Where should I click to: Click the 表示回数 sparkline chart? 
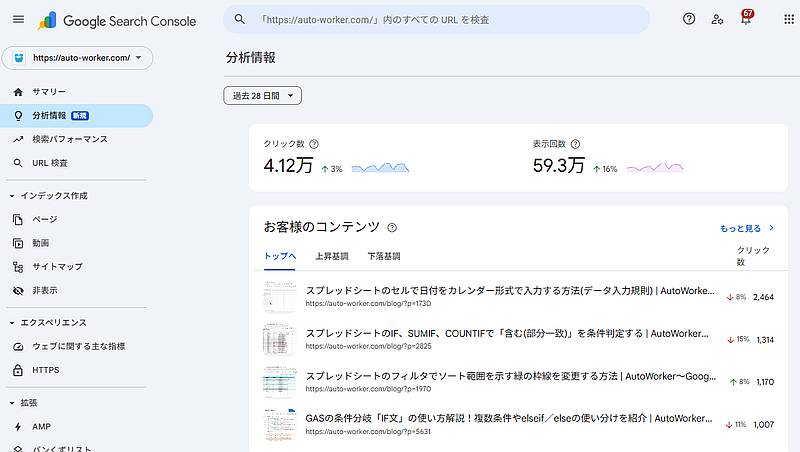coord(655,167)
